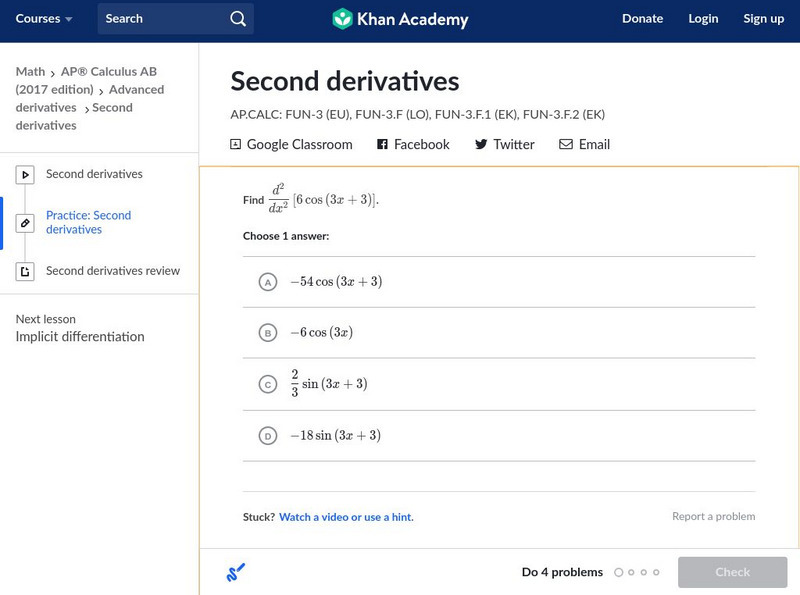Click the pencil icon beside Practice: Second derivatives
This screenshot has height=595, width=800.
pos(25,223)
